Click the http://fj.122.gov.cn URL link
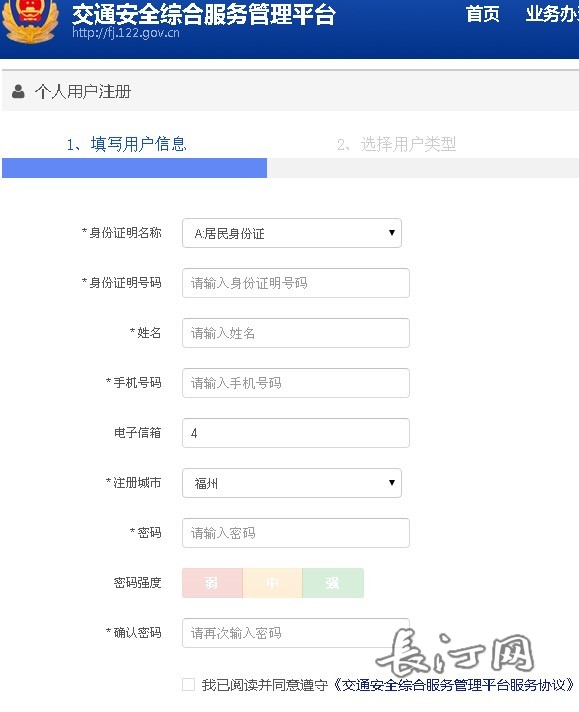 pos(126,33)
